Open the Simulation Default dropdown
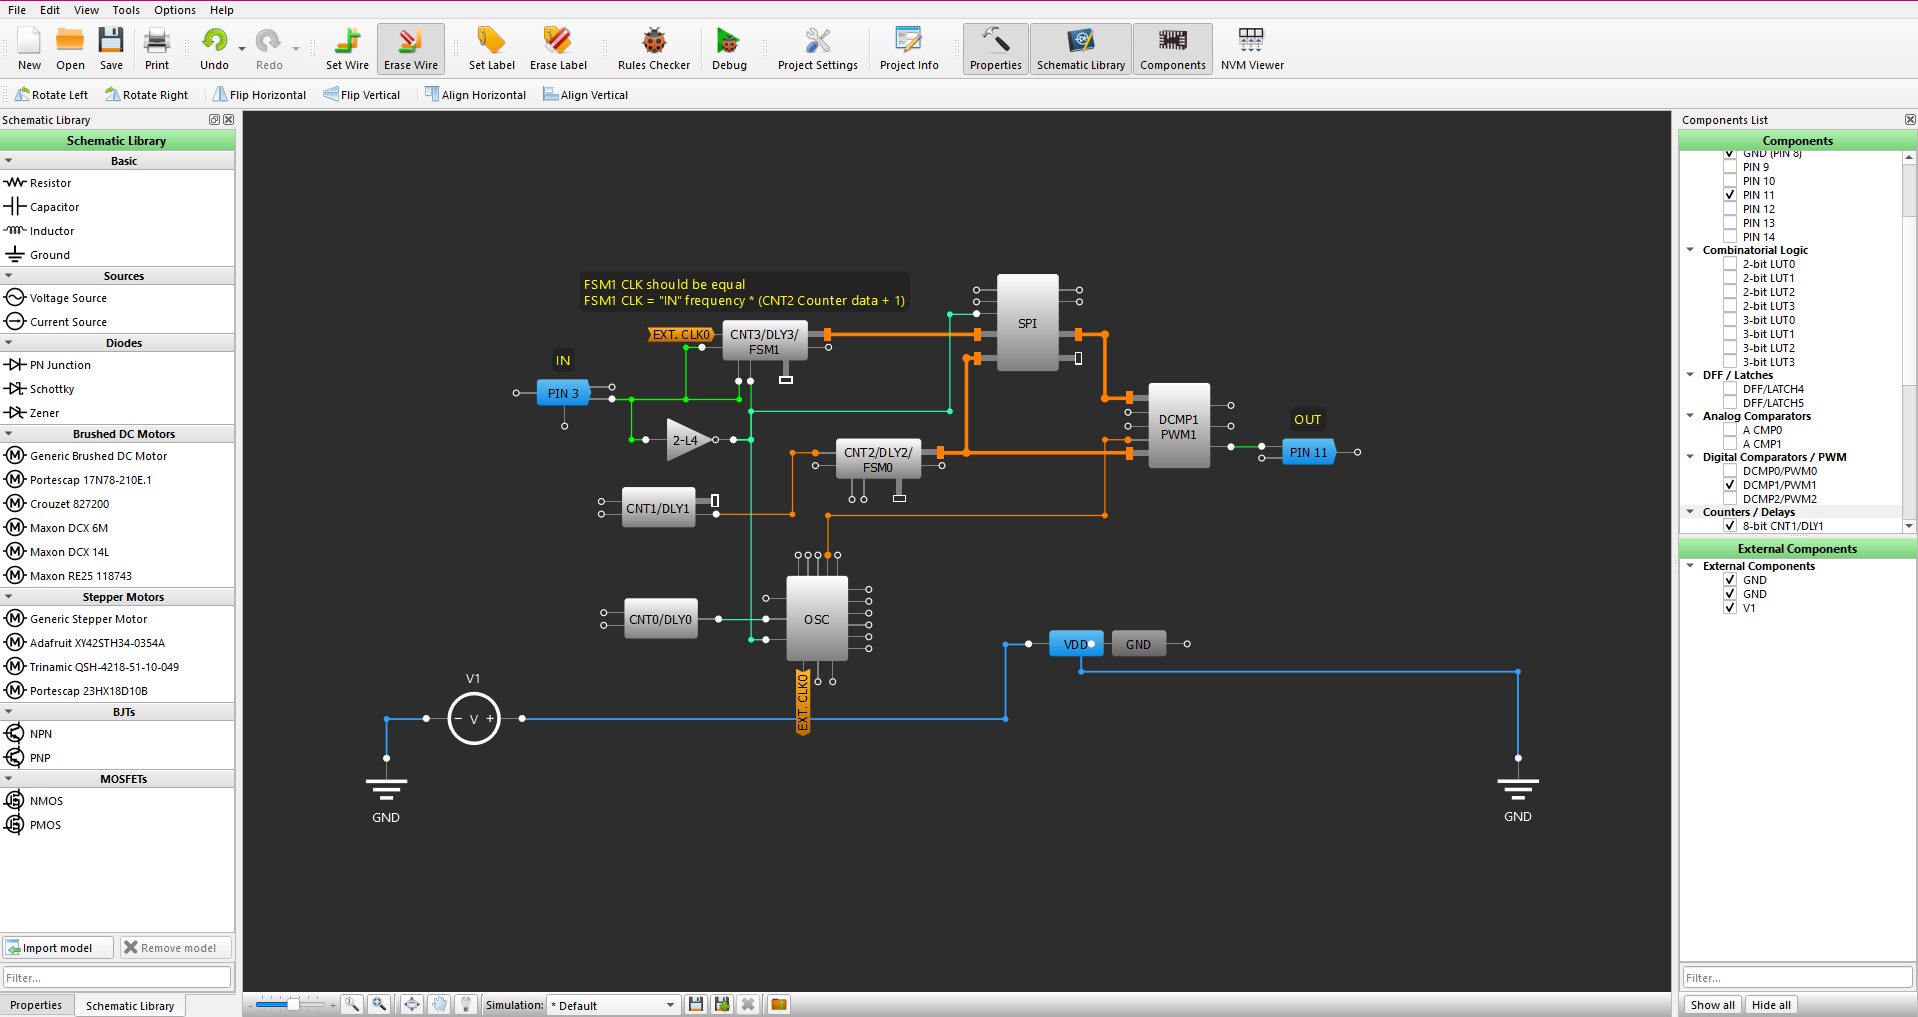Screen dimensions: 1918x1017 [613, 1005]
